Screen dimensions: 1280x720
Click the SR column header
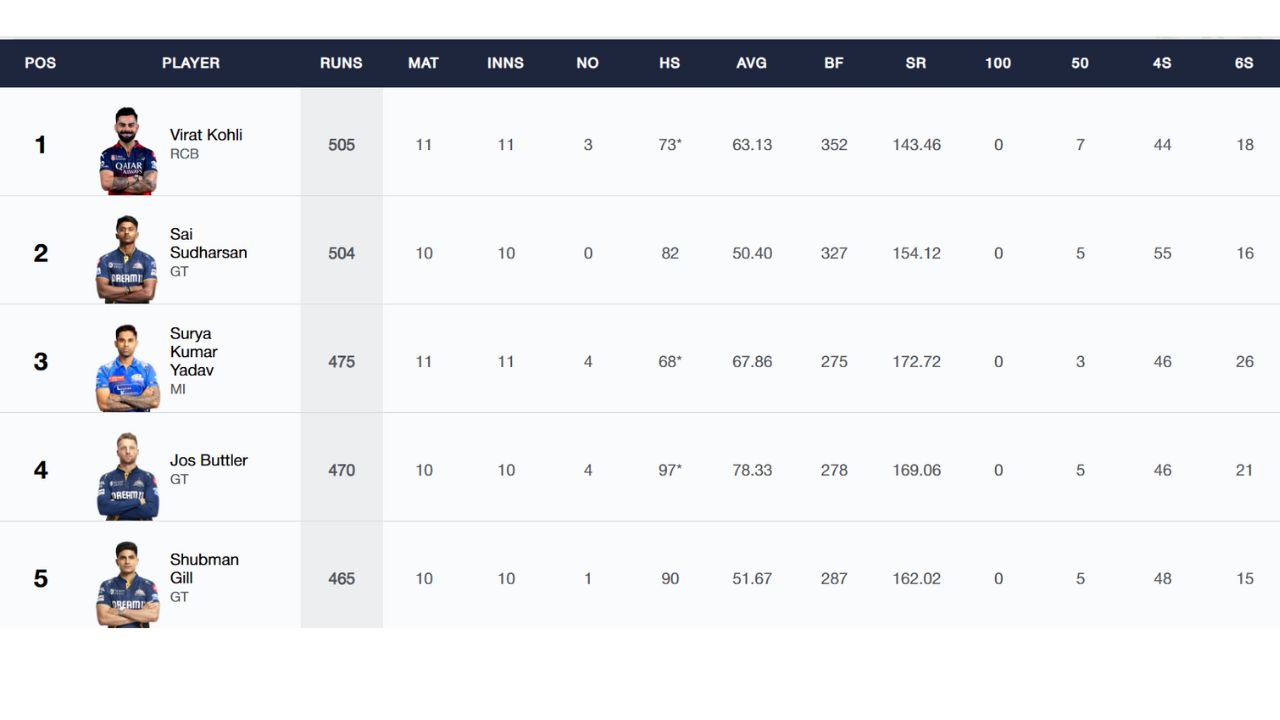[x=916, y=63]
